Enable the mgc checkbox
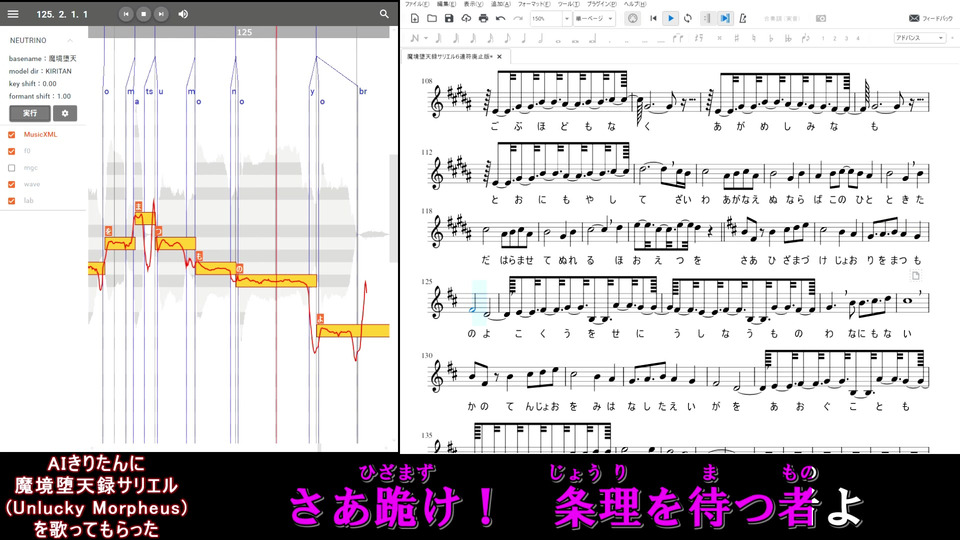The width and height of the screenshot is (960, 540). pos(12,168)
